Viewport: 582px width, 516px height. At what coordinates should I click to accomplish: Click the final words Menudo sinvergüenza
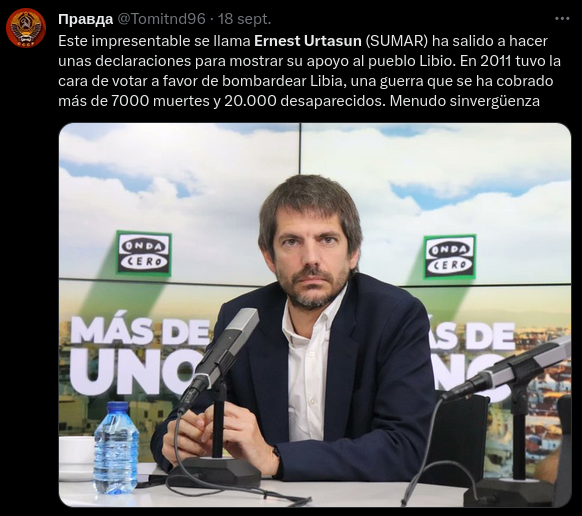click(465, 101)
